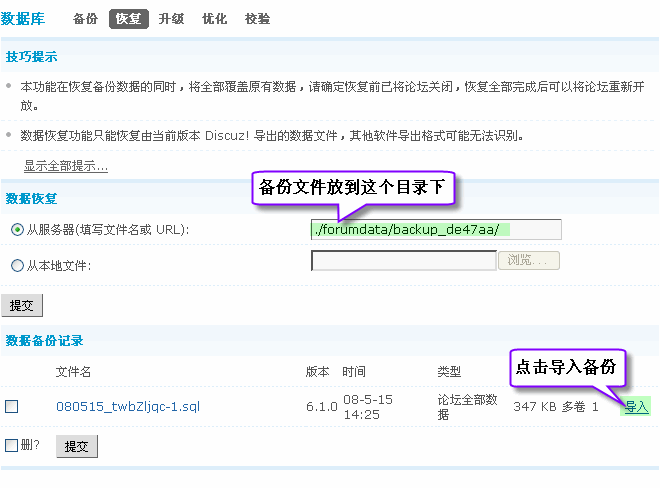Click 提交 under the 数据恢复 section

point(22,305)
